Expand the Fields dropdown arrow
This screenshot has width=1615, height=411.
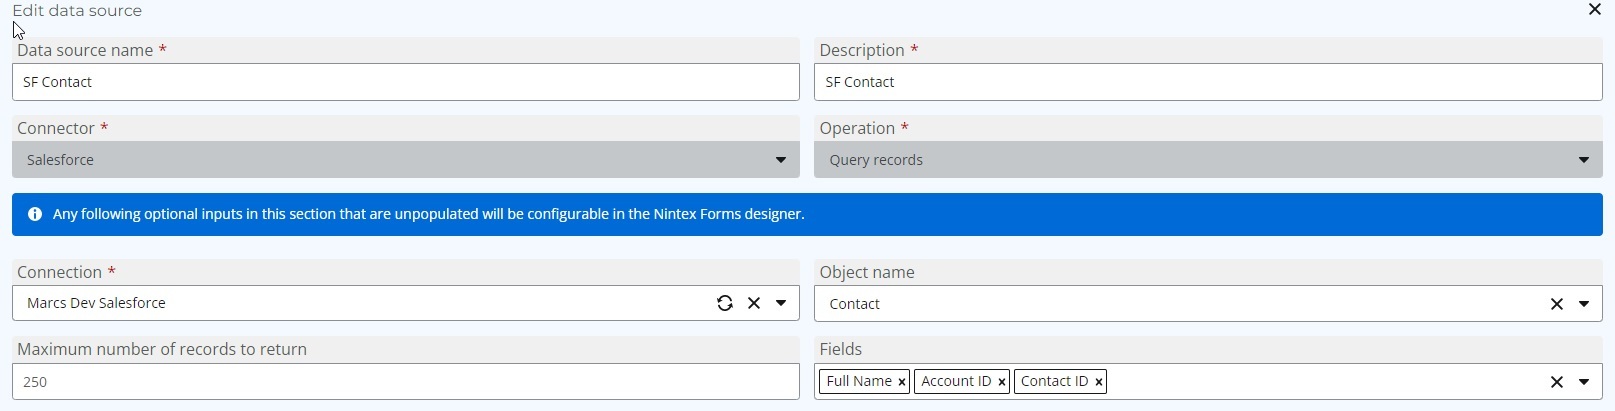tap(1584, 382)
